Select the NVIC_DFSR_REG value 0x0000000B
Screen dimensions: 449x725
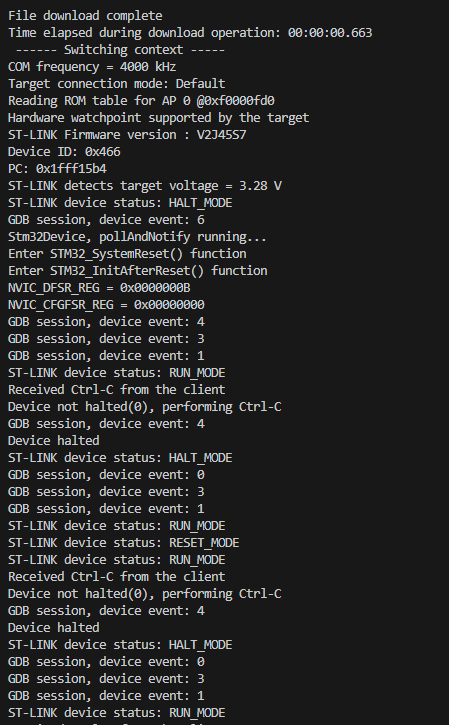click(155, 288)
